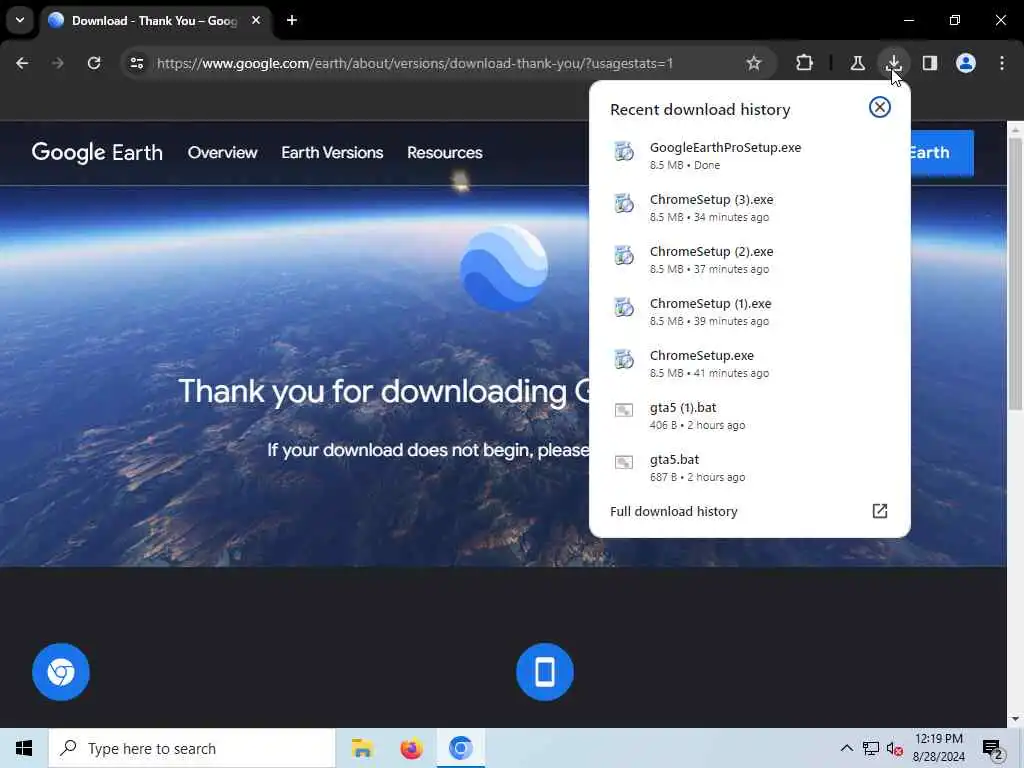Bookmark this tab with the star icon
Image resolution: width=1024 pixels, height=768 pixels.
[x=754, y=63]
